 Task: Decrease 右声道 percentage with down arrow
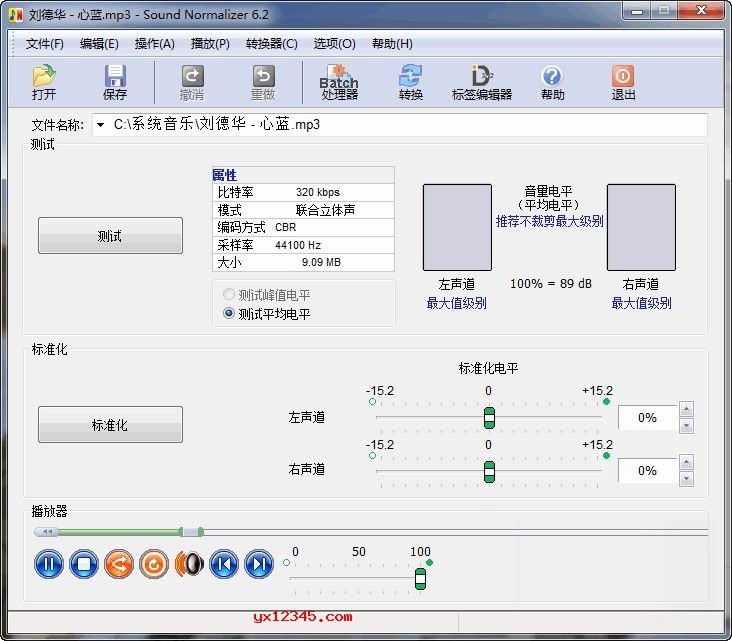coord(686,478)
